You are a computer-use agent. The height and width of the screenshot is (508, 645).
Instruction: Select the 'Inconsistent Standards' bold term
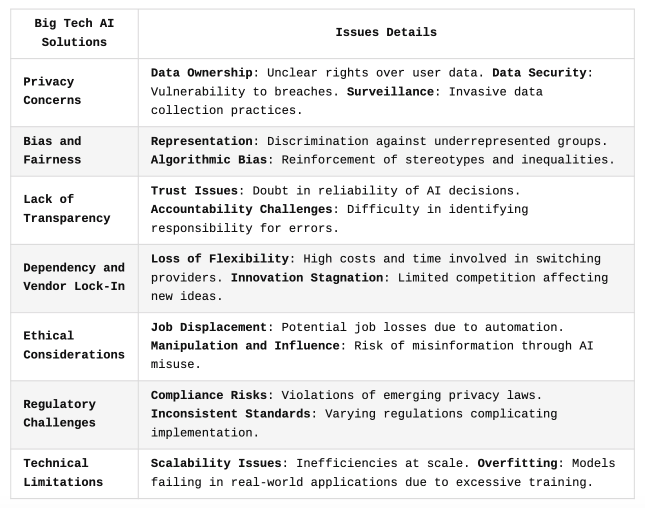[230, 413]
